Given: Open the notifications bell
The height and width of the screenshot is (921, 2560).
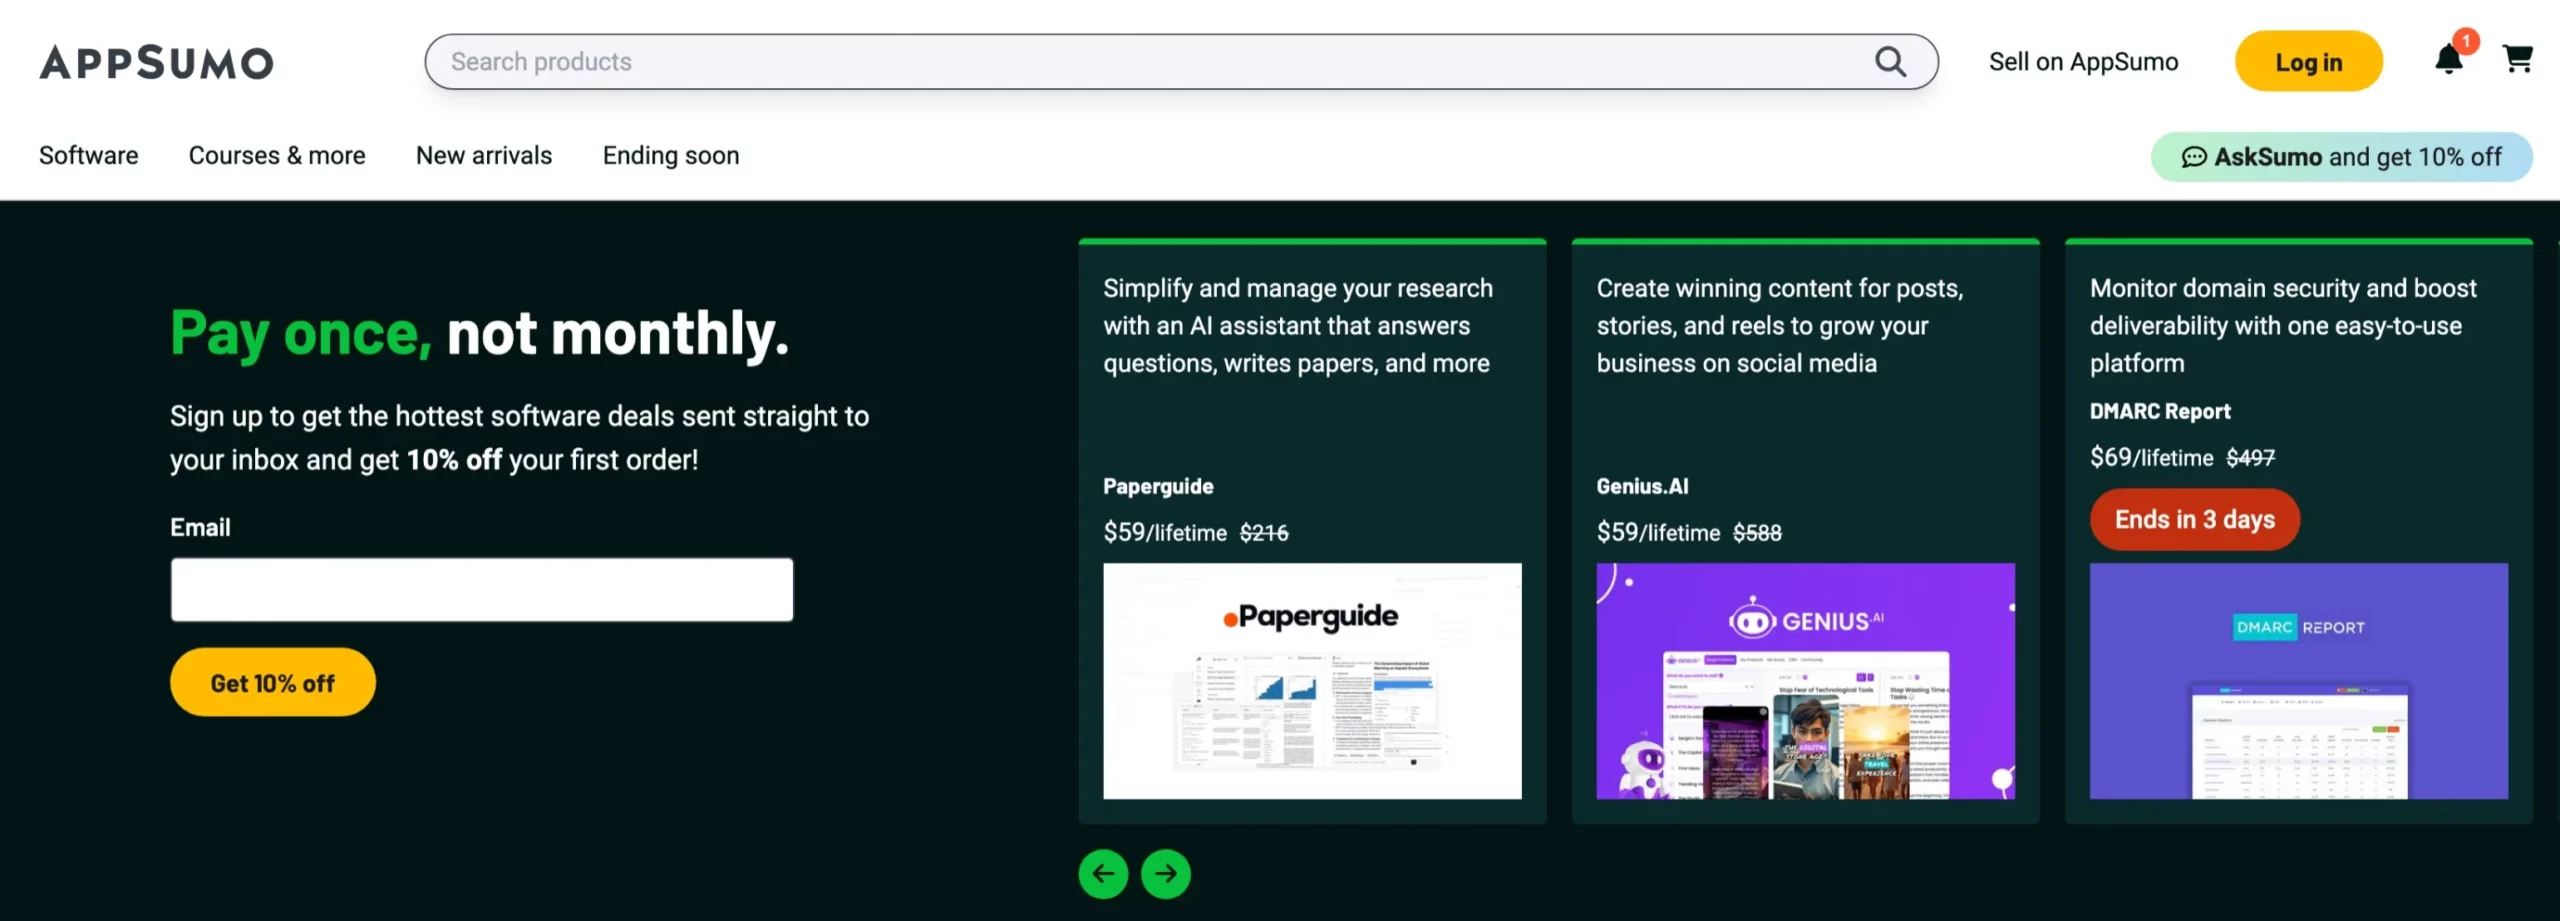Looking at the screenshot, I should pyautogui.click(x=2448, y=61).
